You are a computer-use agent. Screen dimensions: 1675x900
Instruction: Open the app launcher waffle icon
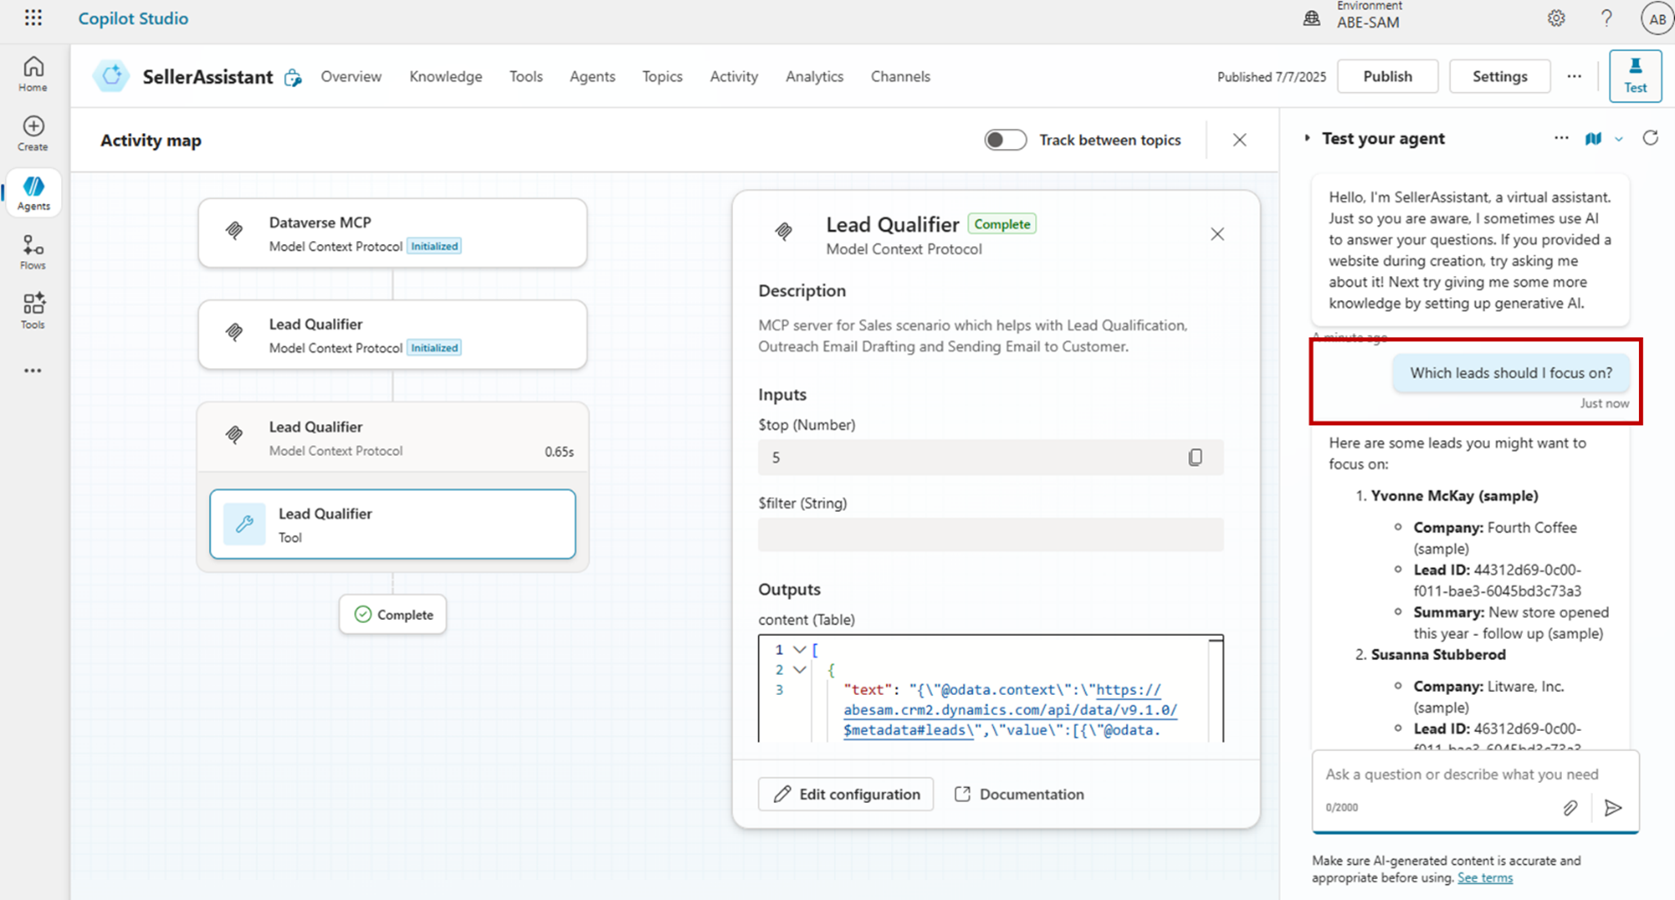pyautogui.click(x=33, y=18)
